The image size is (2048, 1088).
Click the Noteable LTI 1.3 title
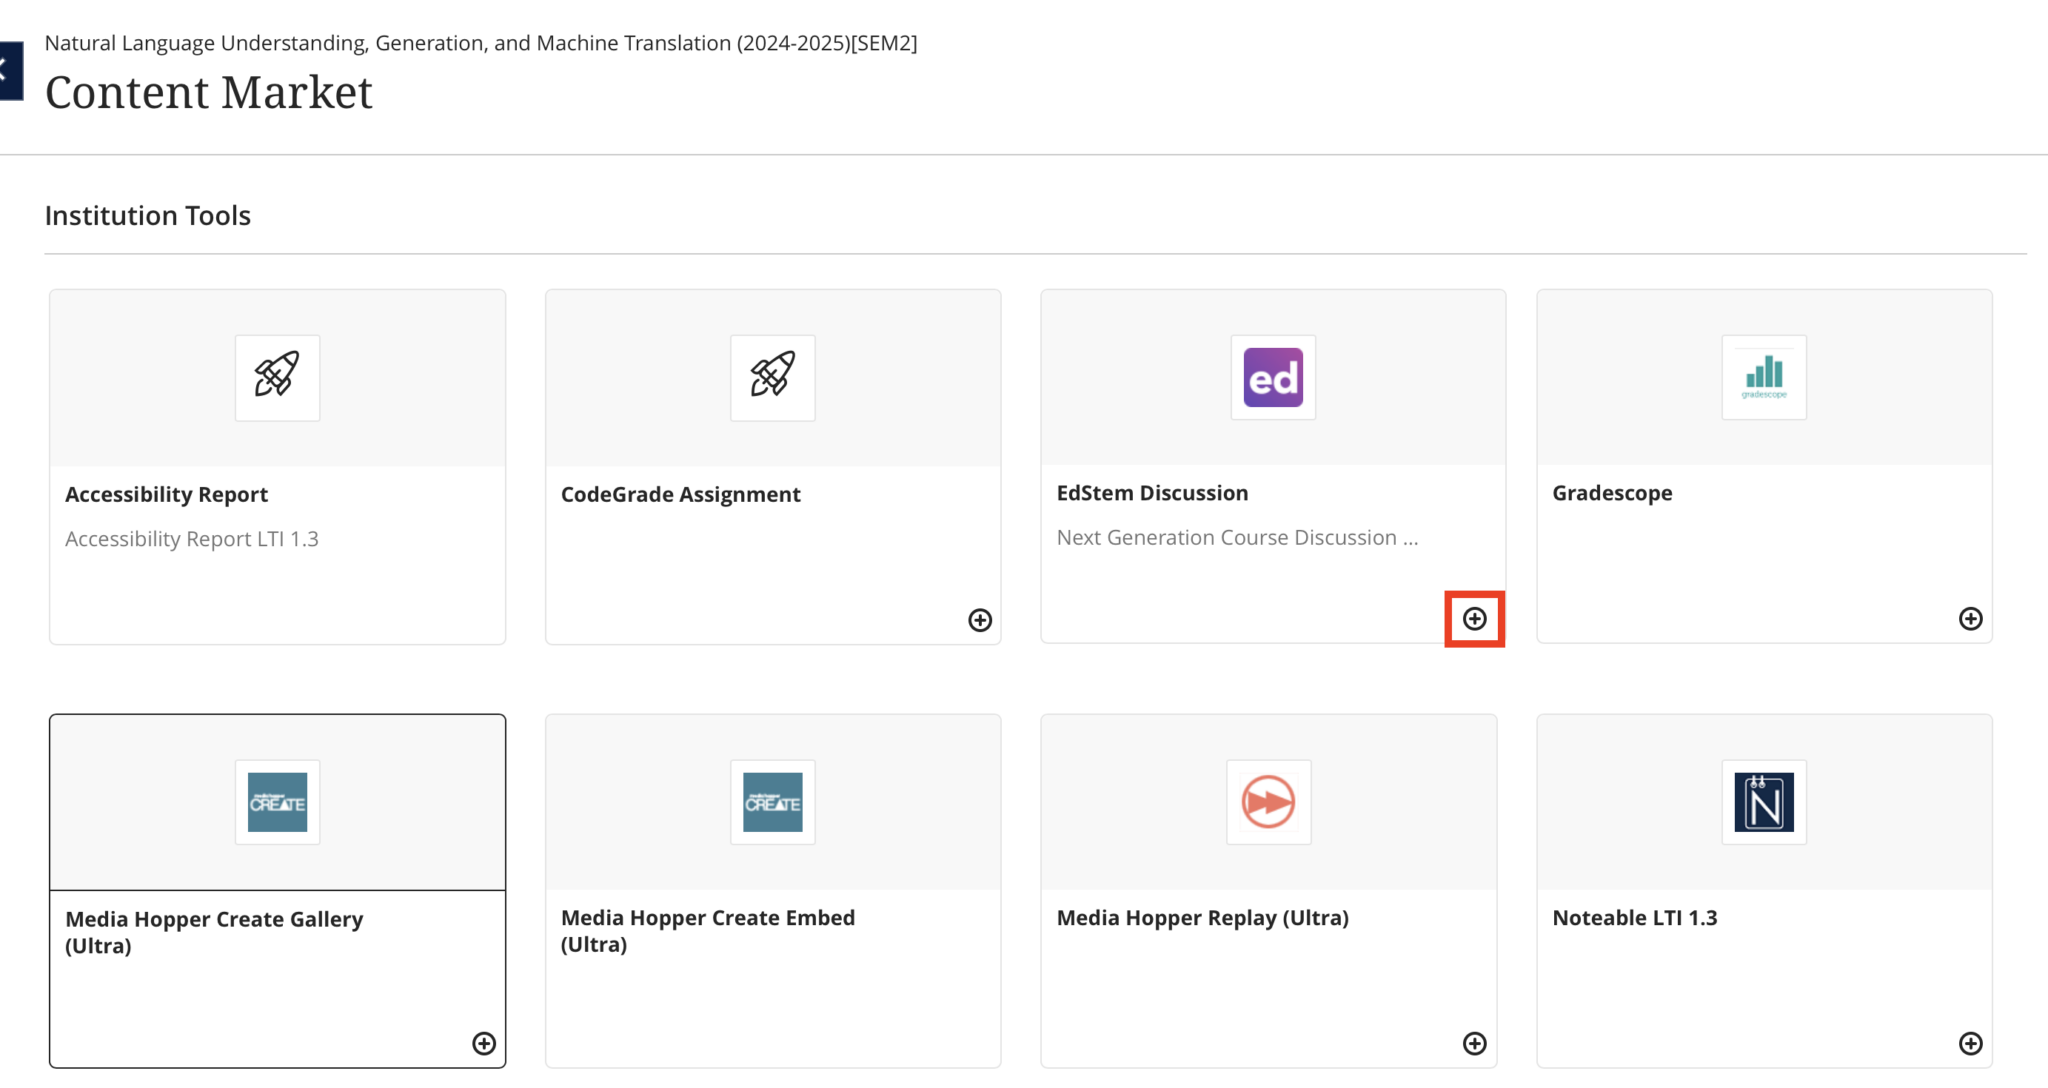1634,918
